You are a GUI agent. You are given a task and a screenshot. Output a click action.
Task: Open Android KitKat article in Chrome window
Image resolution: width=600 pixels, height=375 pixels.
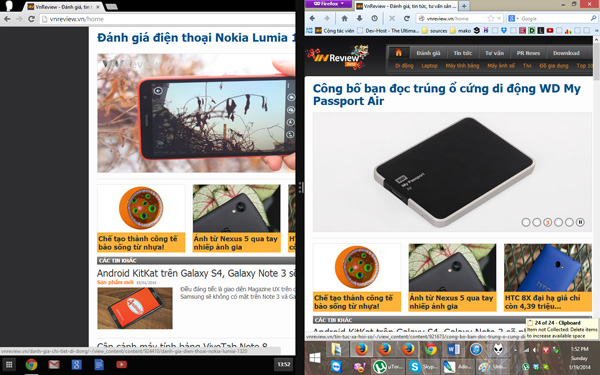pyautogui.click(x=196, y=273)
